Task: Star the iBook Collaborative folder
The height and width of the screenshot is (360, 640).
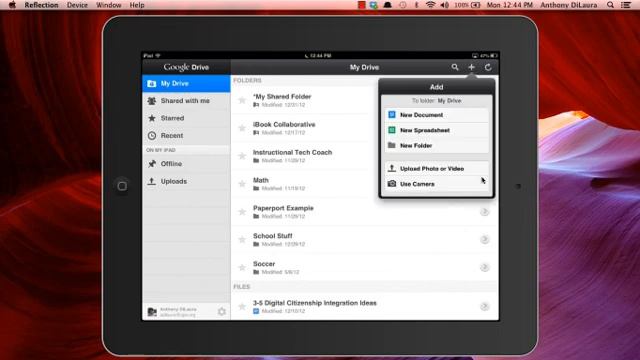Action: (242, 128)
